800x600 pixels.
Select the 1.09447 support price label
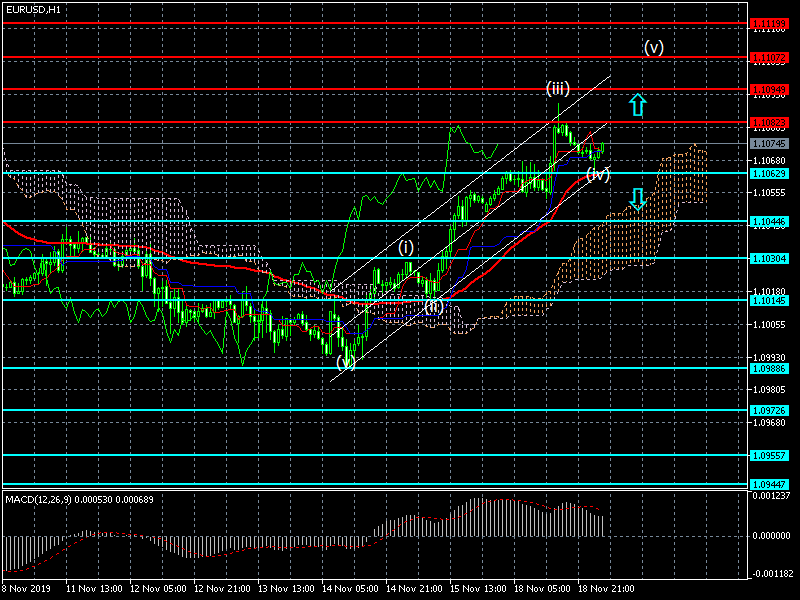[x=769, y=484]
